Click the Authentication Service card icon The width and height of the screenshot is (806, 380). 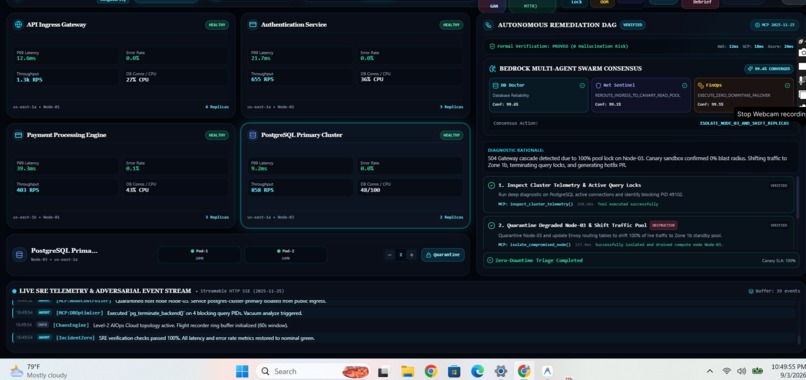252,25
